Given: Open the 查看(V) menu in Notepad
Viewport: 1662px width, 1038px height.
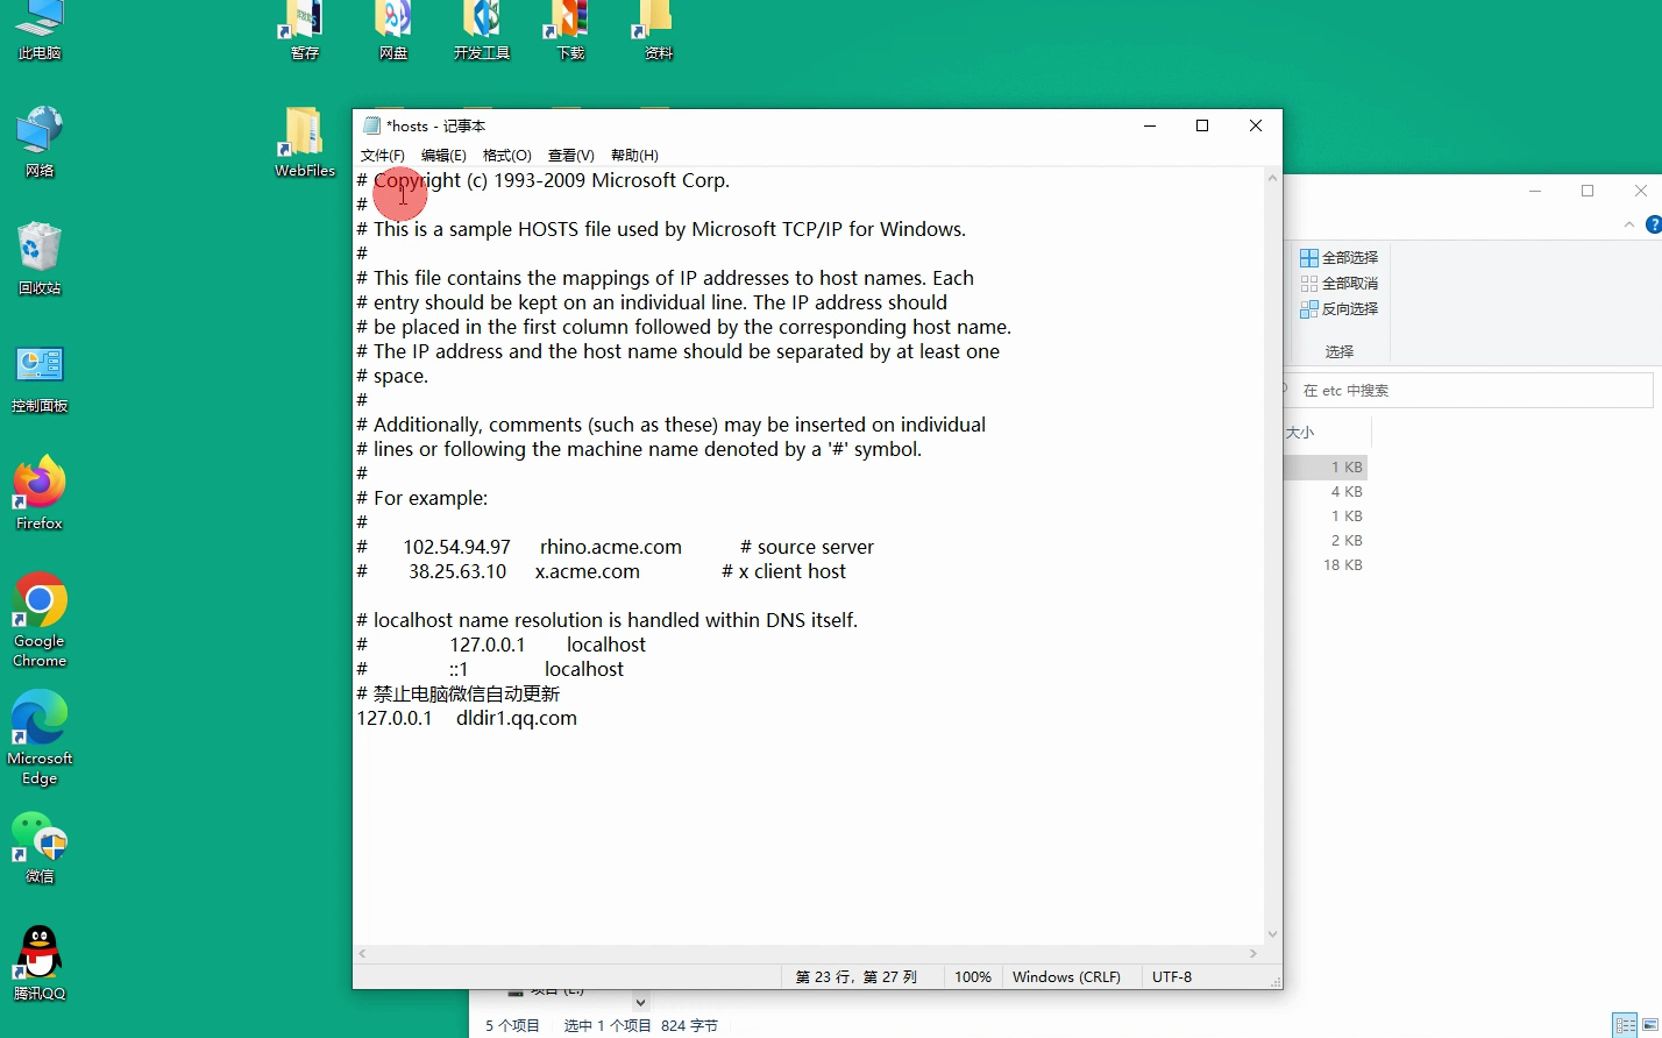Looking at the screenshot, I should pos(571,155).
